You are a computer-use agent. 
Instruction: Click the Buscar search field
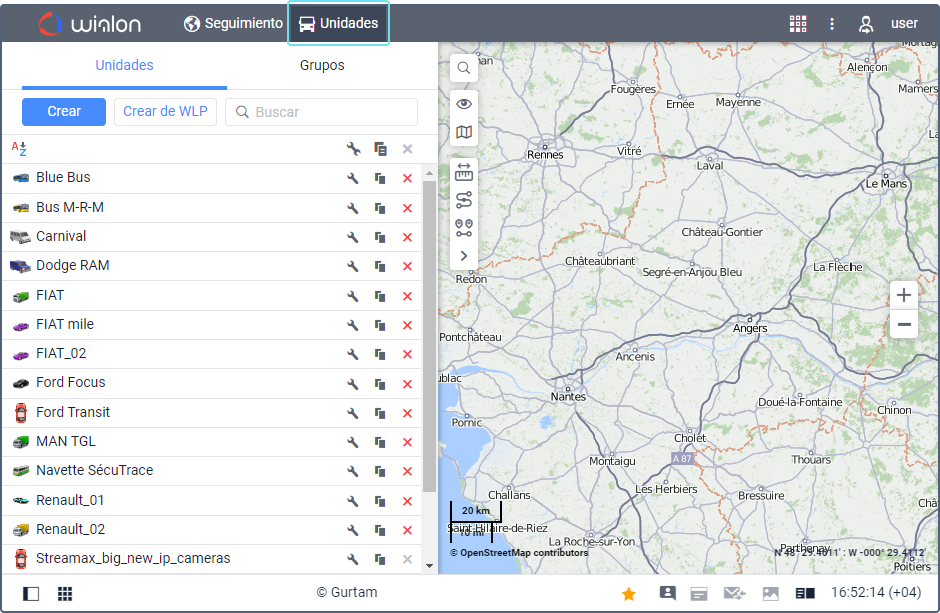pyautogui.click(x=330, y=112)
